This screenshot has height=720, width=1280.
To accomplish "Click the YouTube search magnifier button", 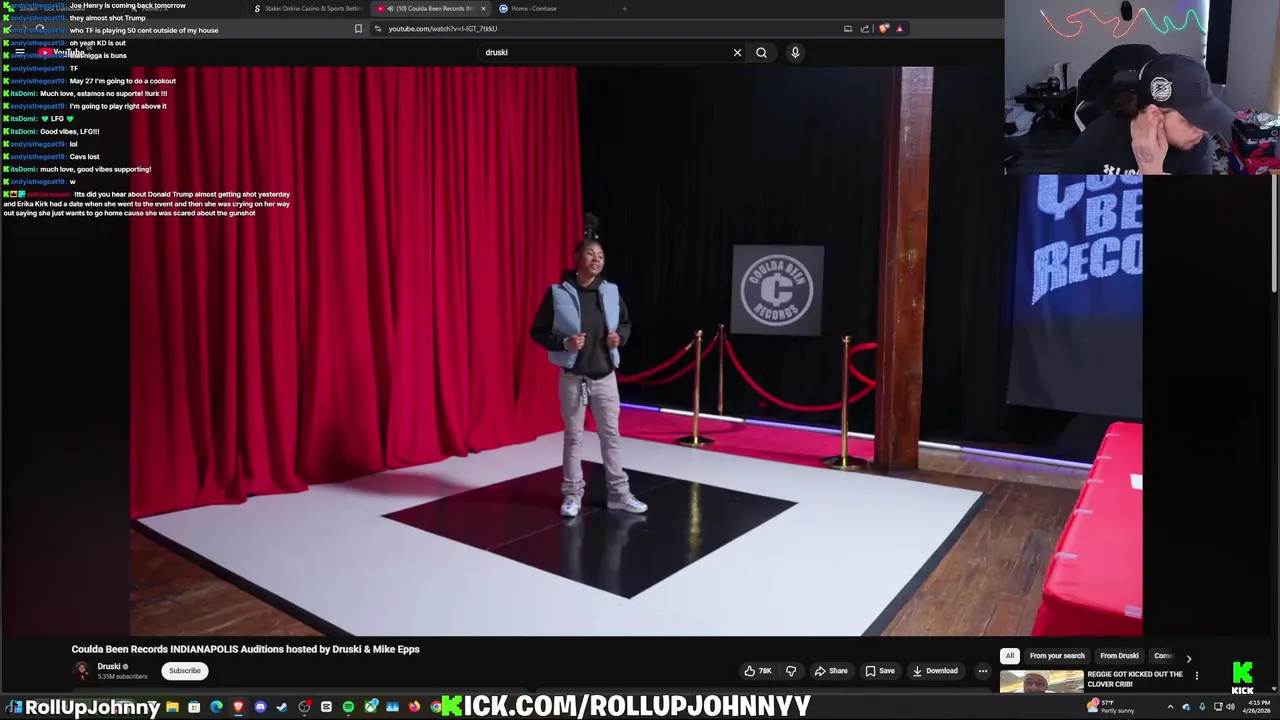I will (761, 52).
